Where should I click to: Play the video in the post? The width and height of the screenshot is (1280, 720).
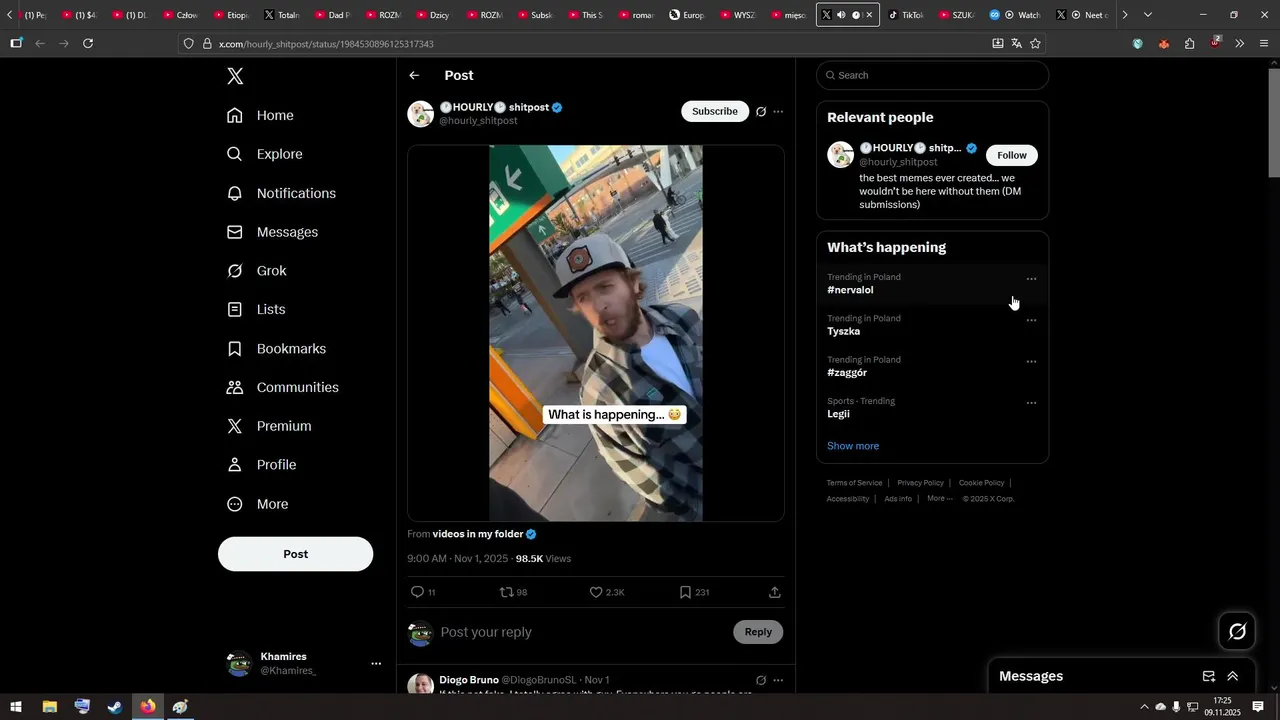pyautogui.click(x=596, y=333)
